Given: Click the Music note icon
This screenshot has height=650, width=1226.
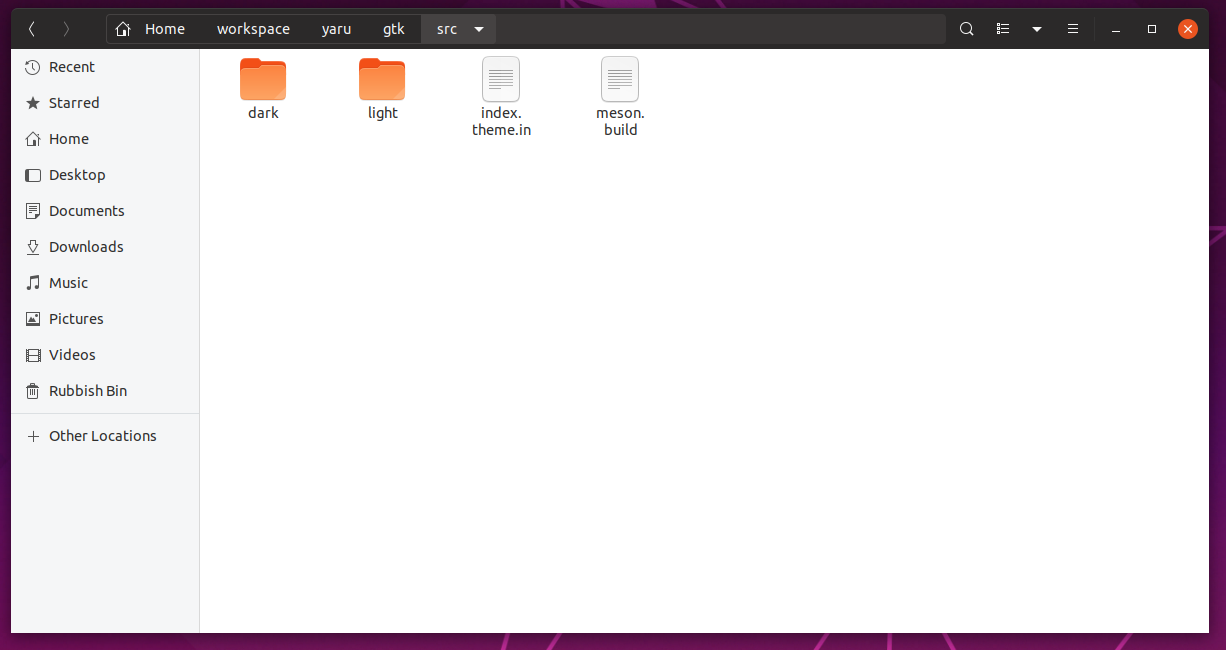Looking at the screenshot, I should point(33,283).
